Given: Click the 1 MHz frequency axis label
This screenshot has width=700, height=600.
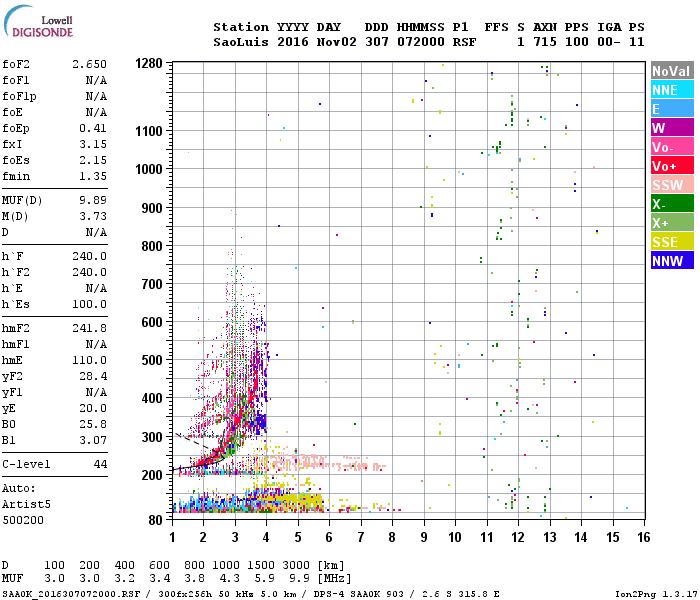Looking at the screenshot, I should [172, 537].
